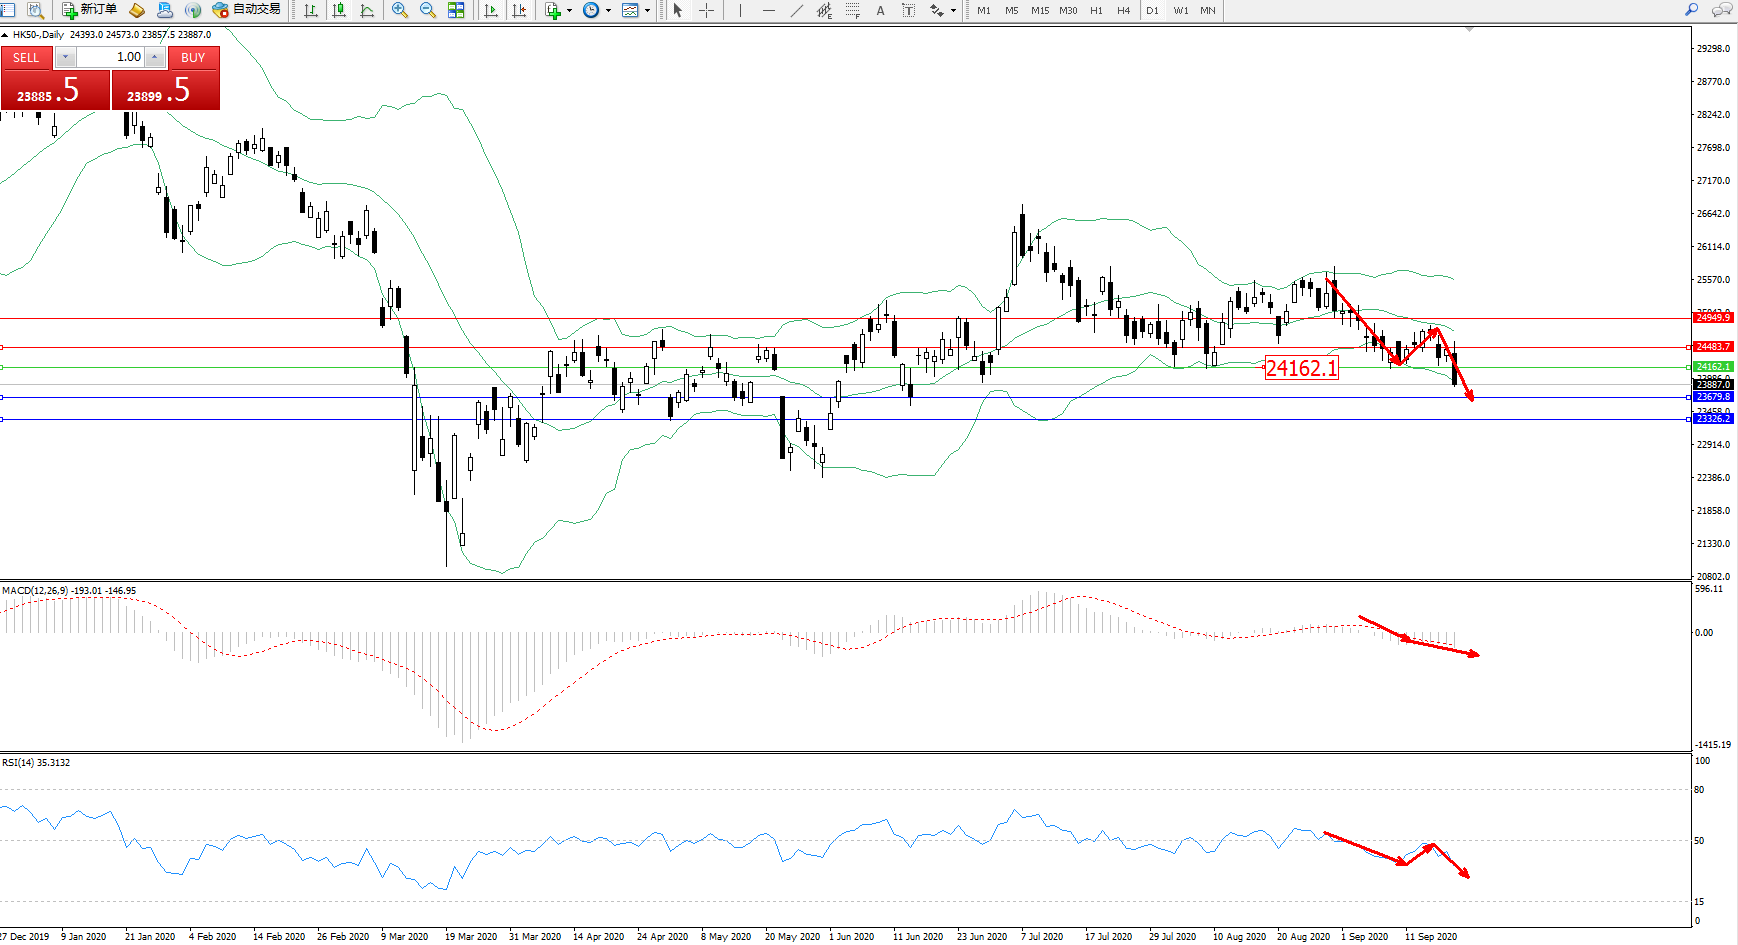Toggle chart auto scroll to the end

coord(491,10)
